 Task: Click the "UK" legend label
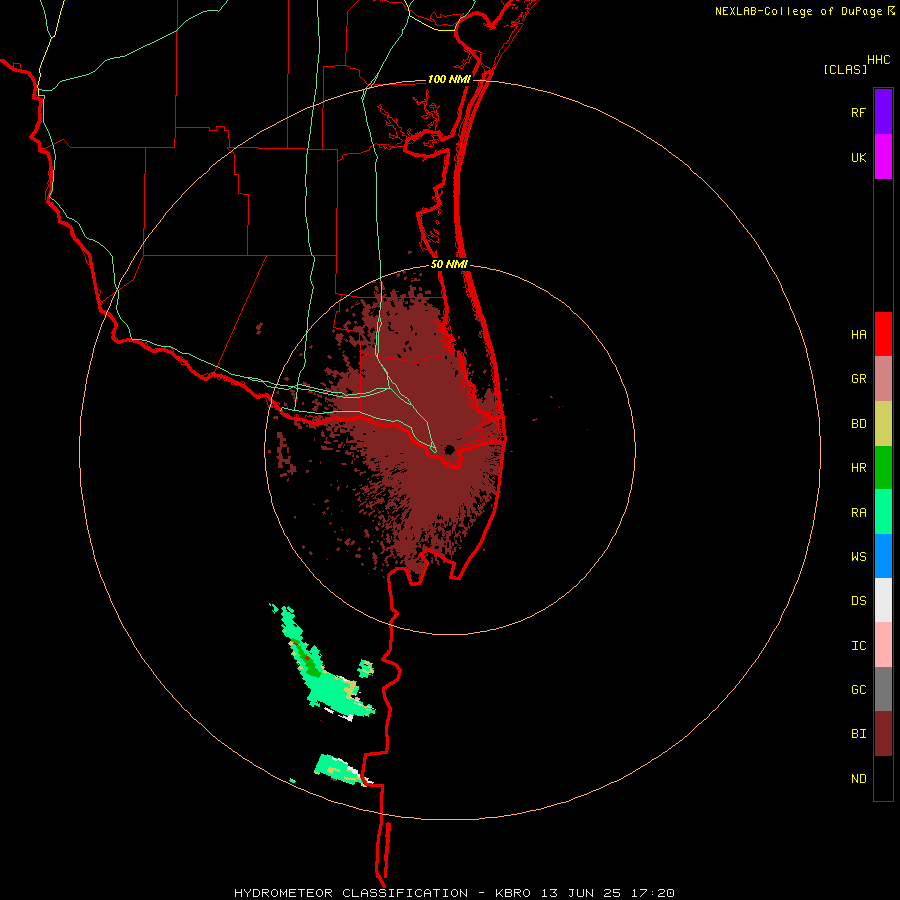pos(859,158)
